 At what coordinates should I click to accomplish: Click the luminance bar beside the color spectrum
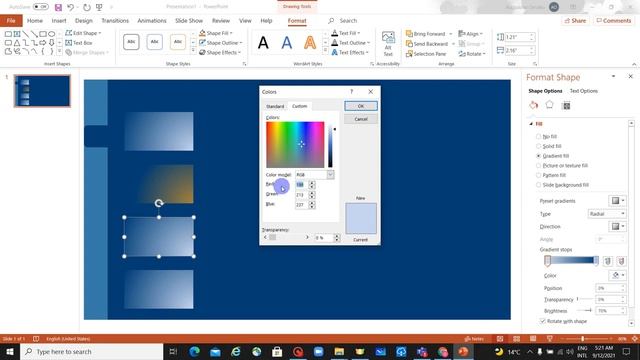pyautogui.click(x=330, y=144)
